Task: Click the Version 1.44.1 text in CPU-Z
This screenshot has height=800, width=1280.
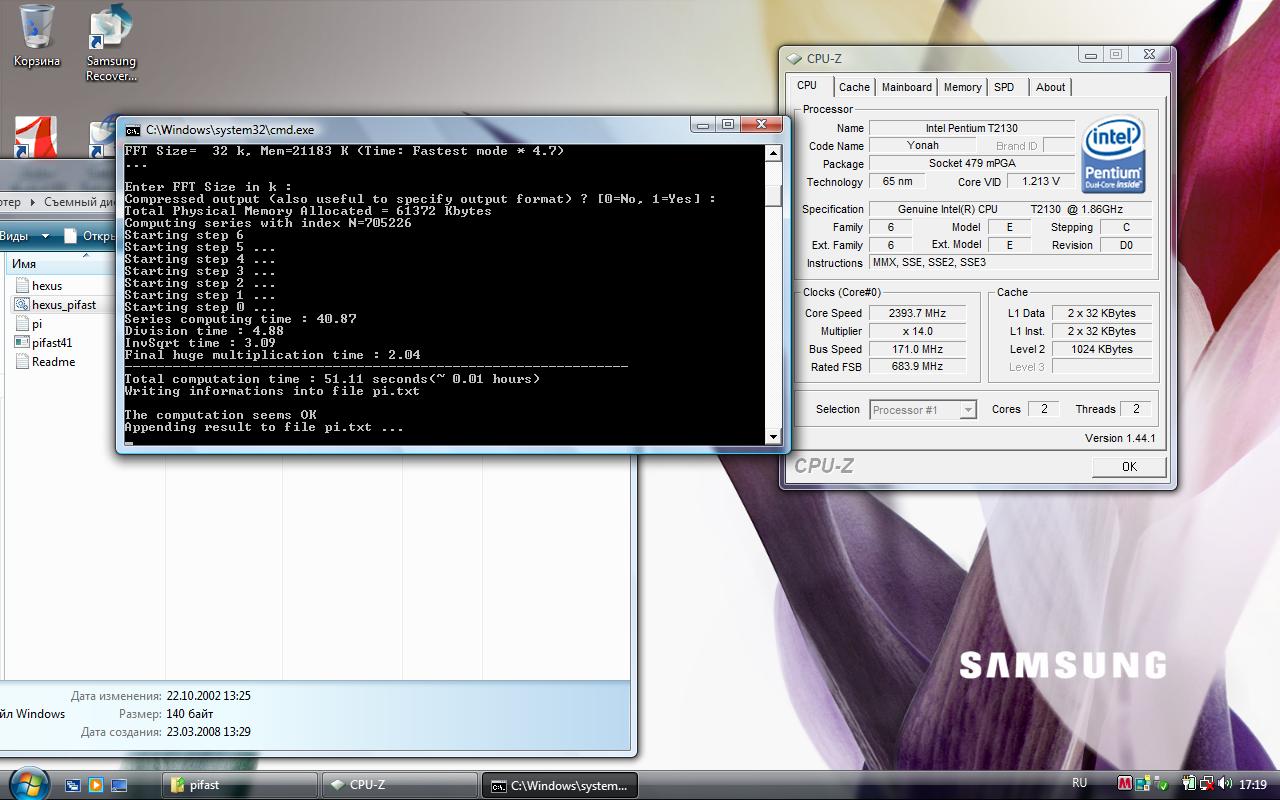Action: pos(1120,438)
